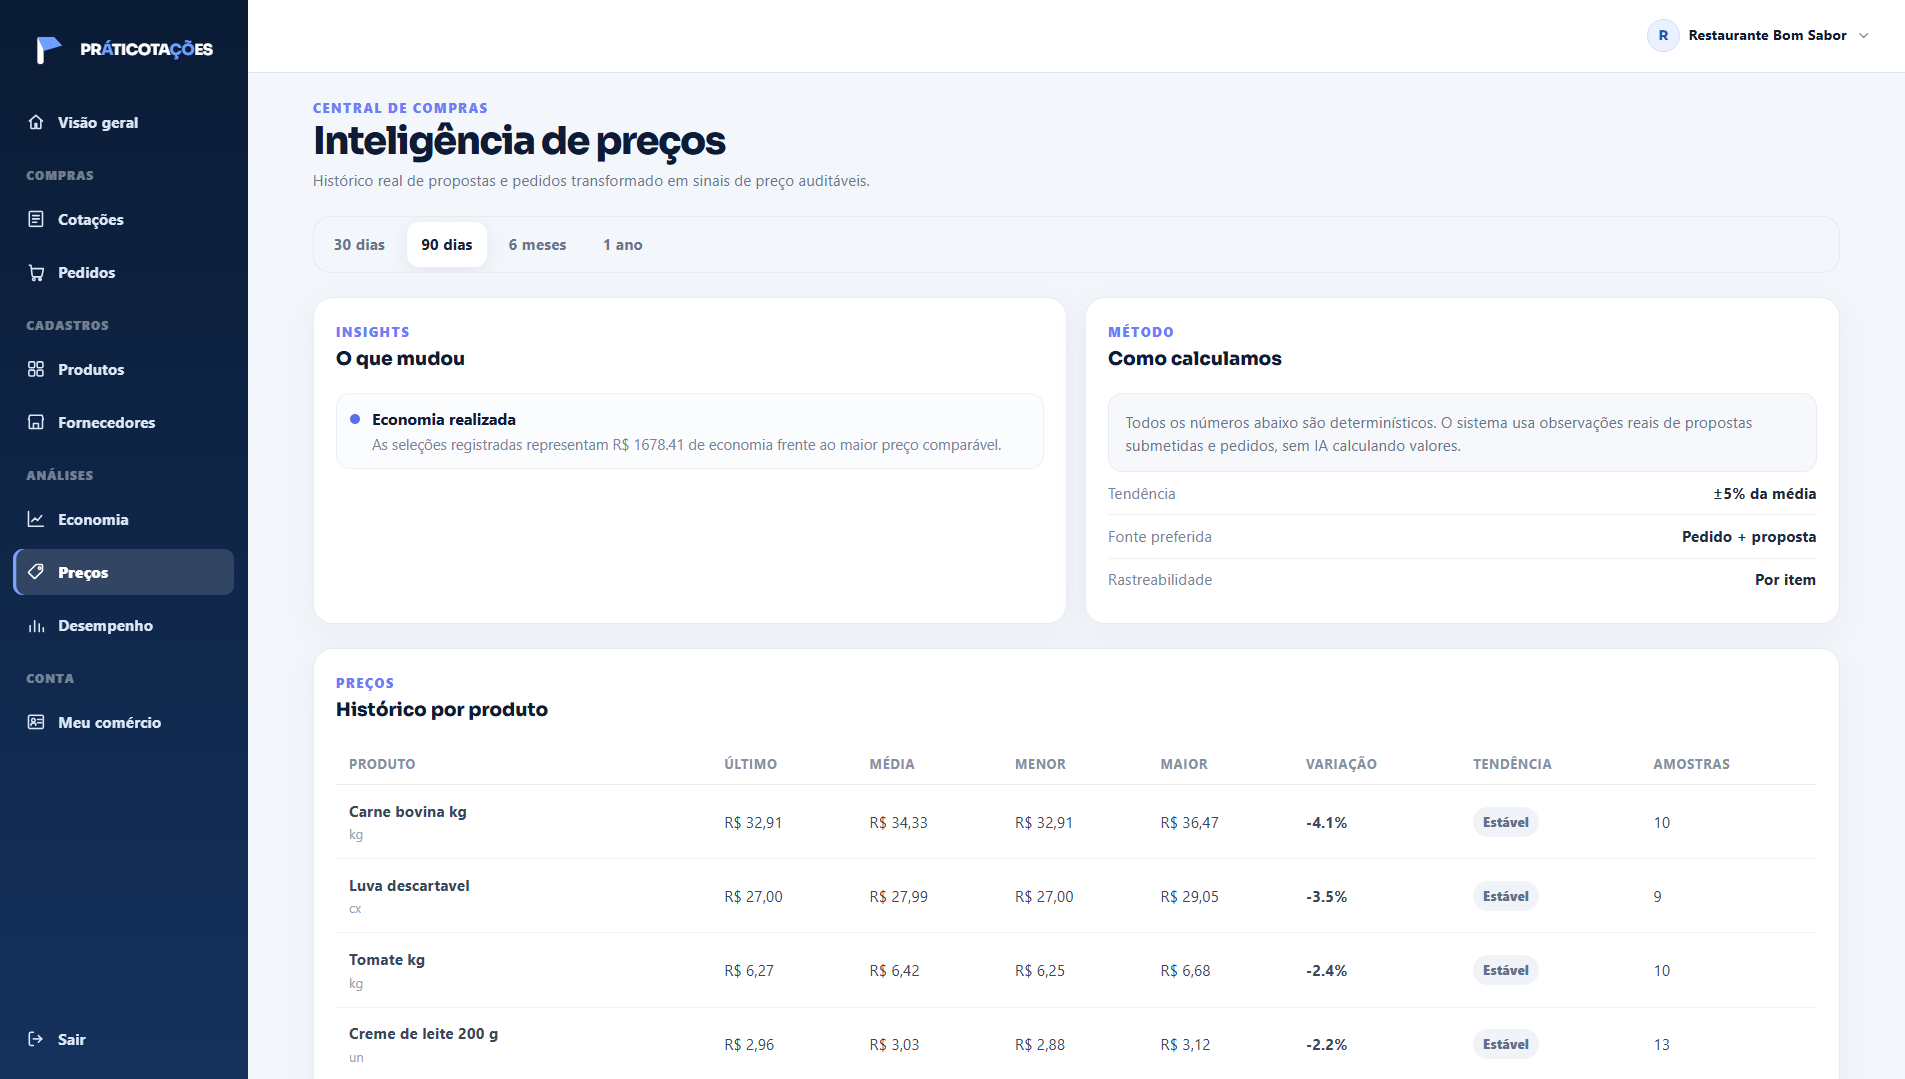Click the Preços tag icon
1905x1079 pixels.
click(x=36, y=572)
